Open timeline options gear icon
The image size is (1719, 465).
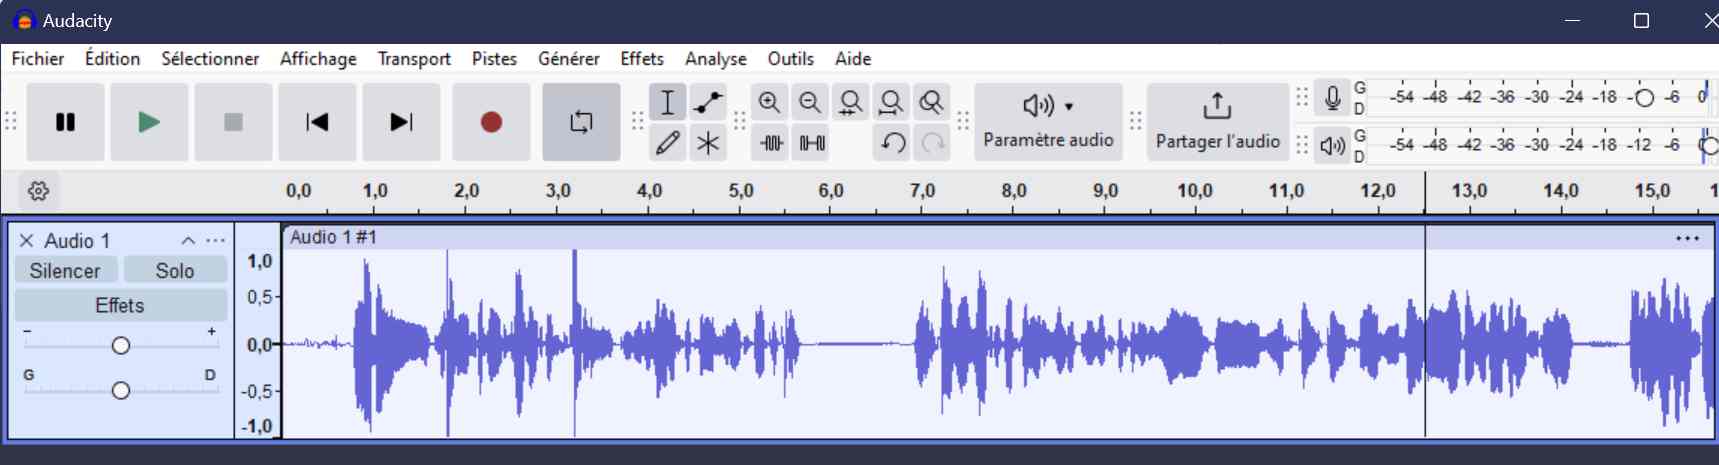(x=38, y=190)
